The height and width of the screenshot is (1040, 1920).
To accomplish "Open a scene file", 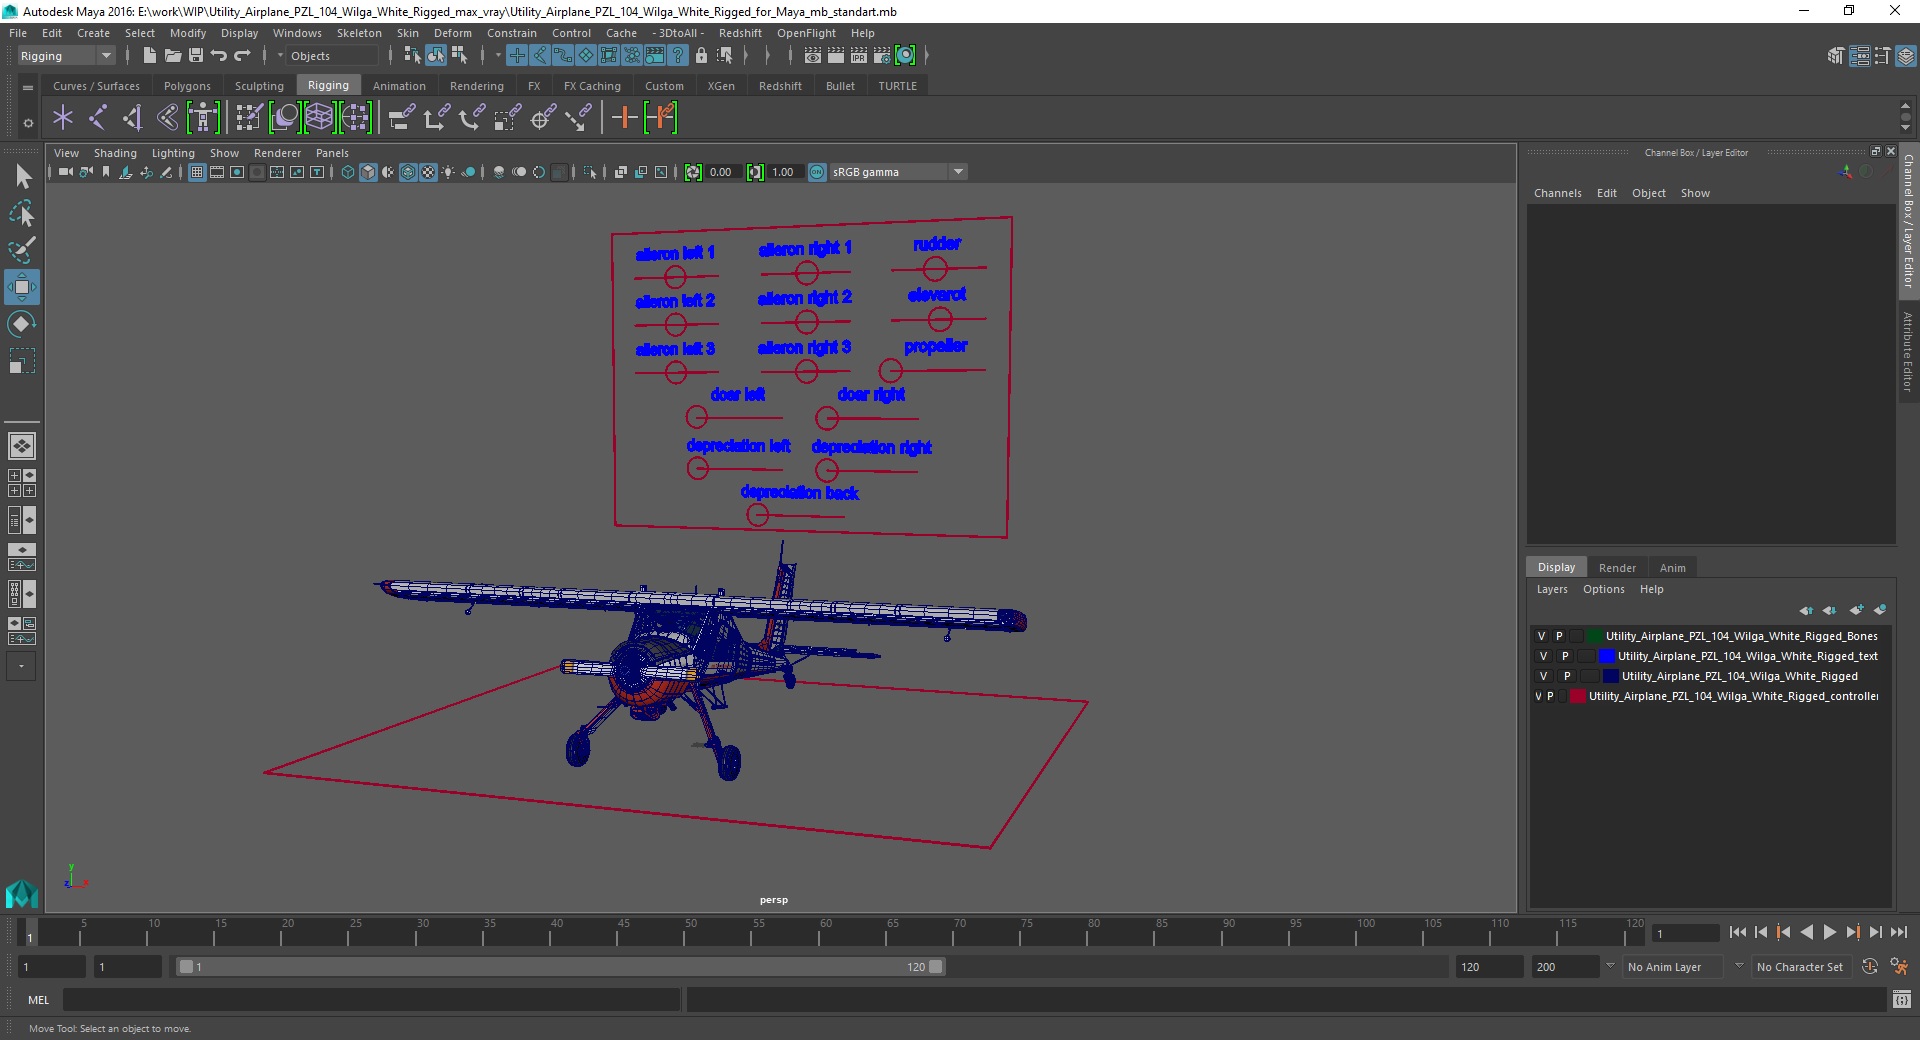I will coord(172,56).
